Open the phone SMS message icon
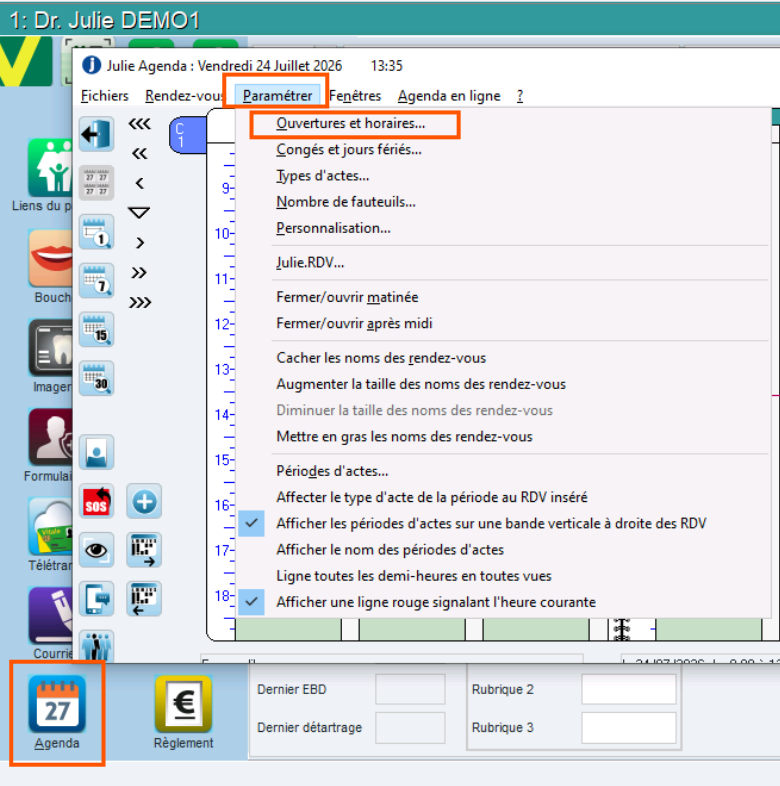Viewport: 780px width, 786px height. tap(96, 599)
